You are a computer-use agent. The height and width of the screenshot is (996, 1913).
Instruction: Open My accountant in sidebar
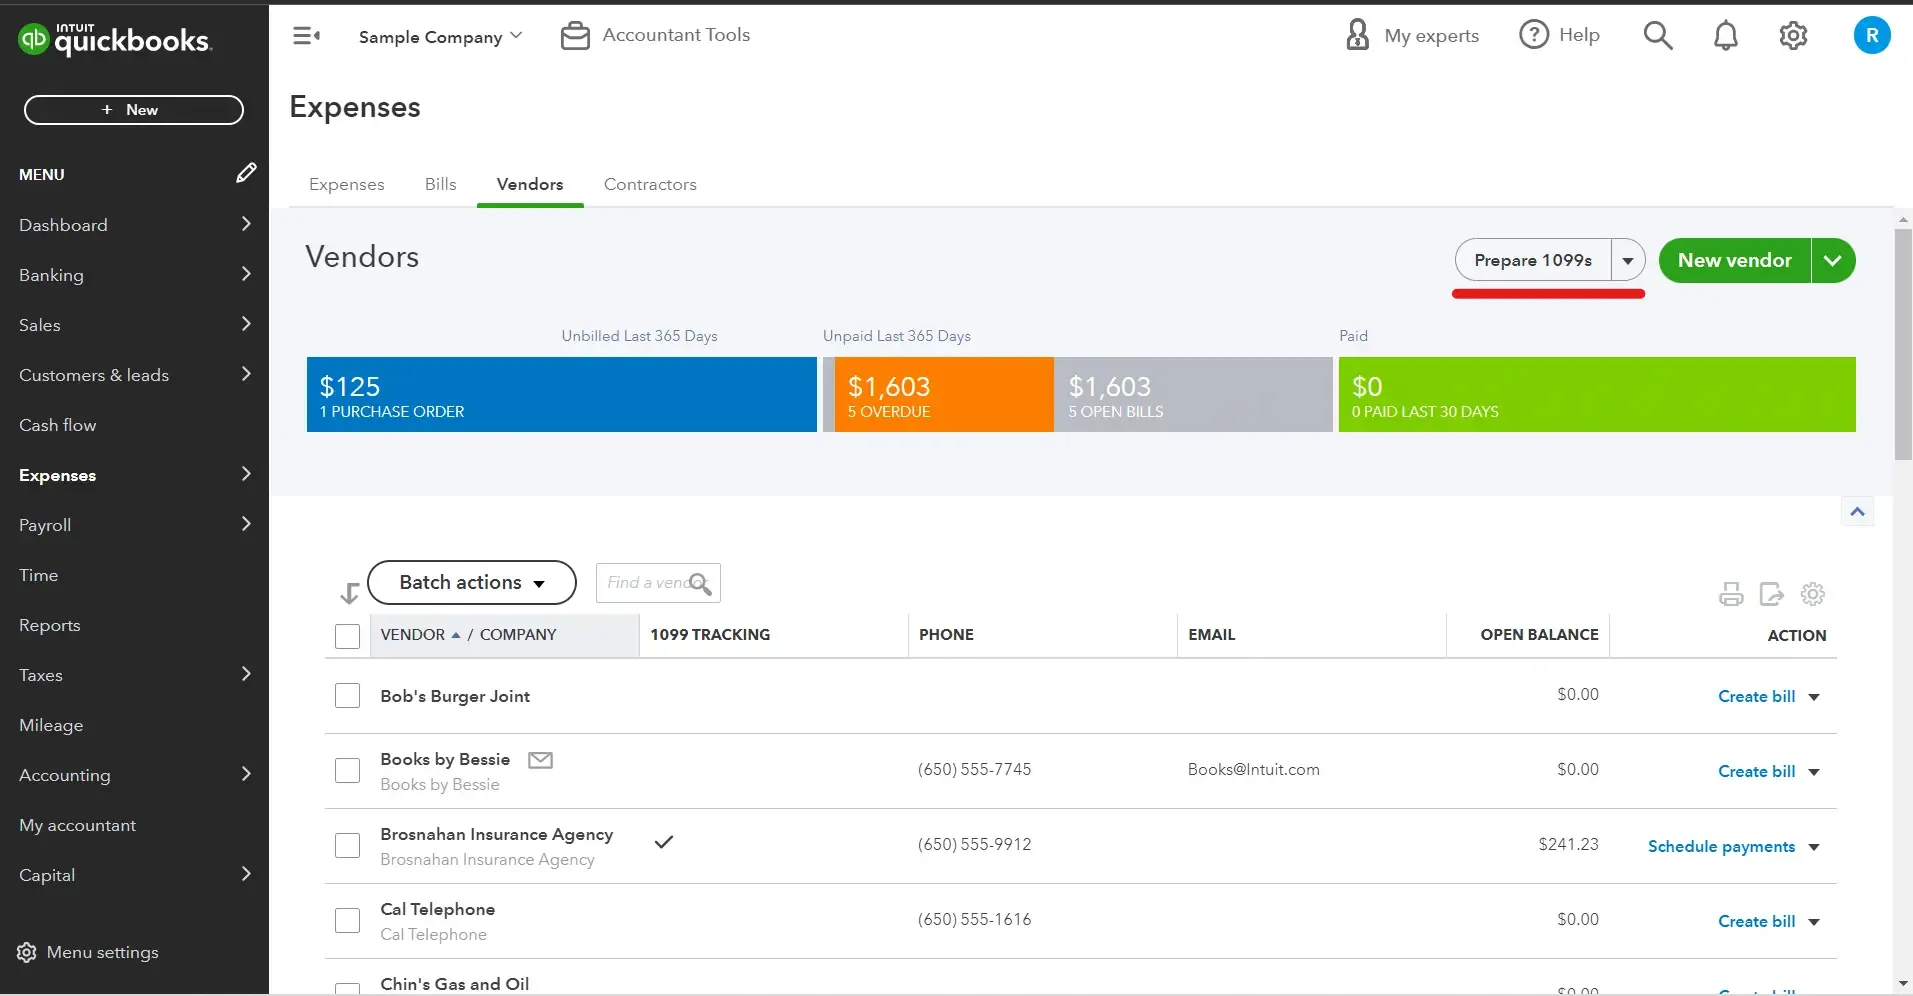coord(78,825)
